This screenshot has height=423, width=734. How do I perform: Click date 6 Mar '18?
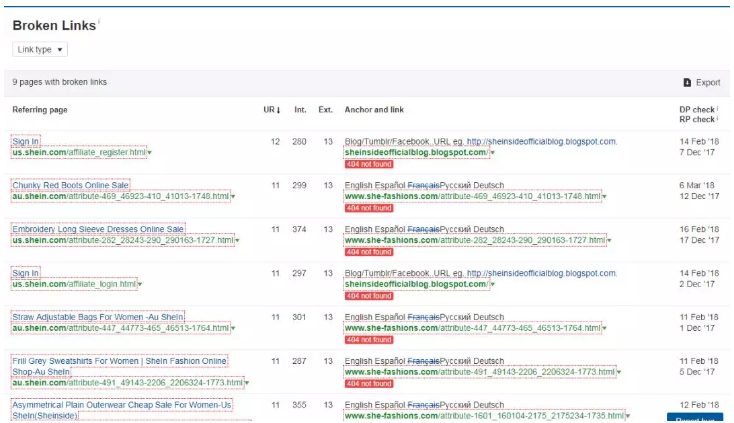pyautogui.click(x=697, y=185)
